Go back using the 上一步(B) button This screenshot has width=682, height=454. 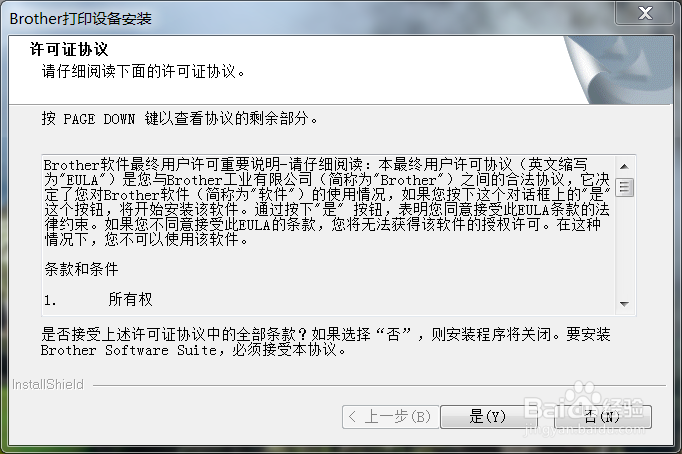[391, 417]
